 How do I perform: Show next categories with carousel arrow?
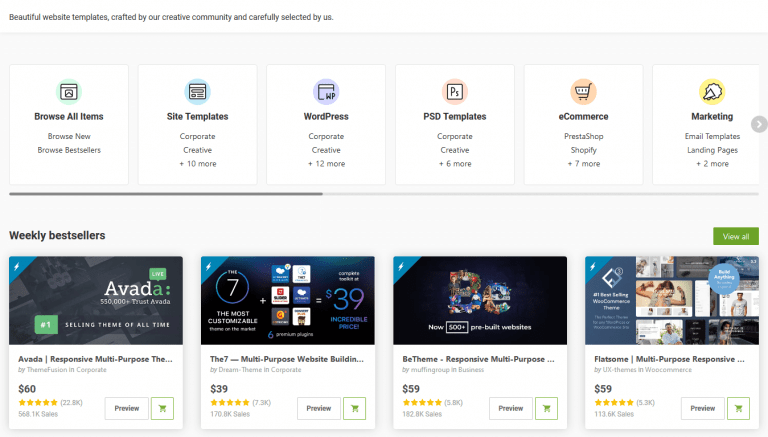click(759, 124)
